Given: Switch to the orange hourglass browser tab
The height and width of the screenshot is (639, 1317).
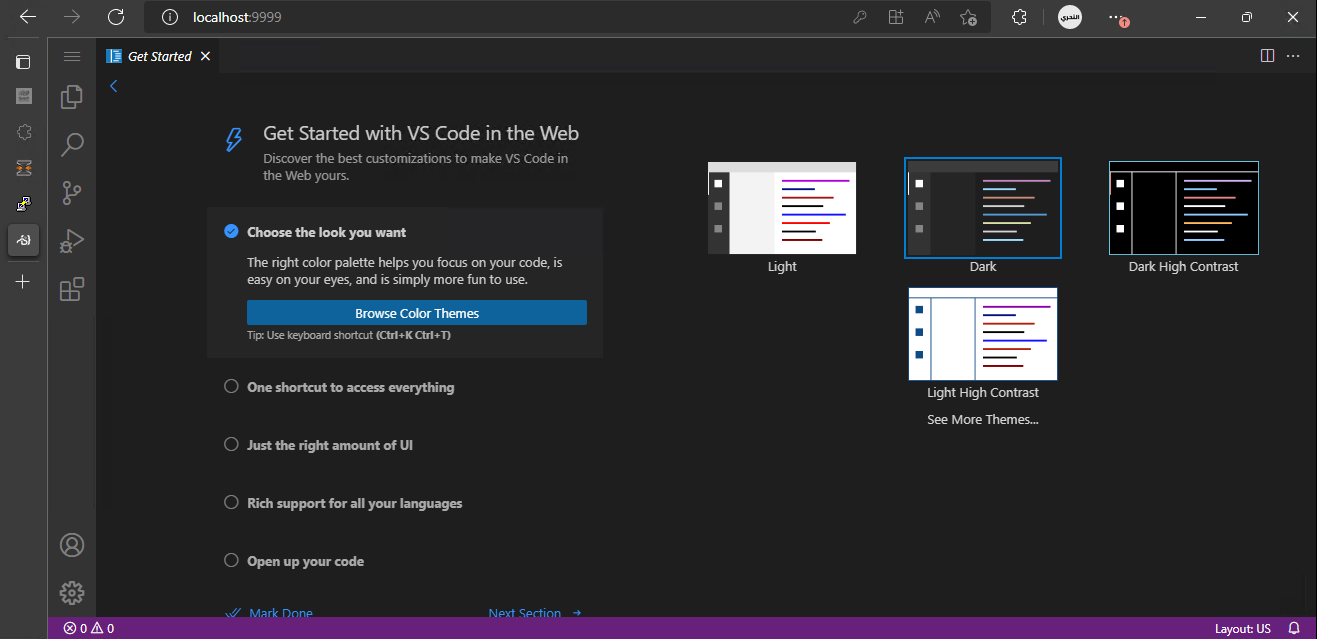Looking at the screenshot, I should coord(24,168).
